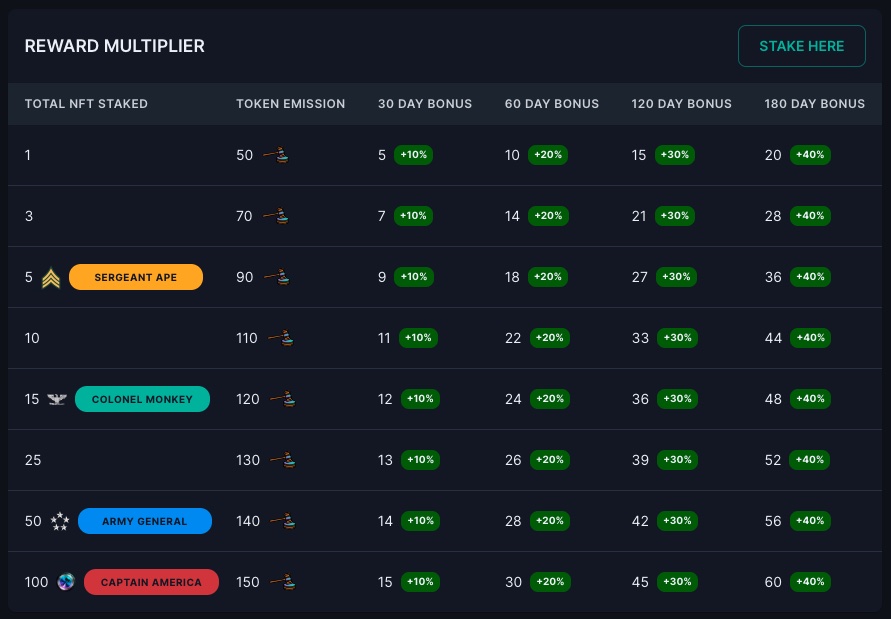Select the blue ARMY GENERAL badge
This screenshot has width=891, height=619.
coord(144,521)
